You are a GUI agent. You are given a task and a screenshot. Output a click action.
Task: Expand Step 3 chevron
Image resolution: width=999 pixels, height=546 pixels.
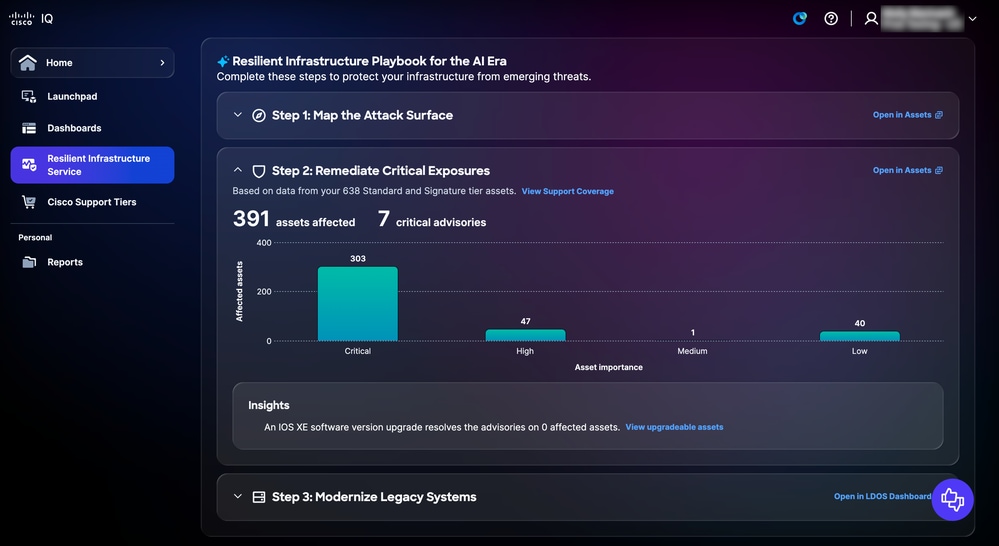pos(238,496)
